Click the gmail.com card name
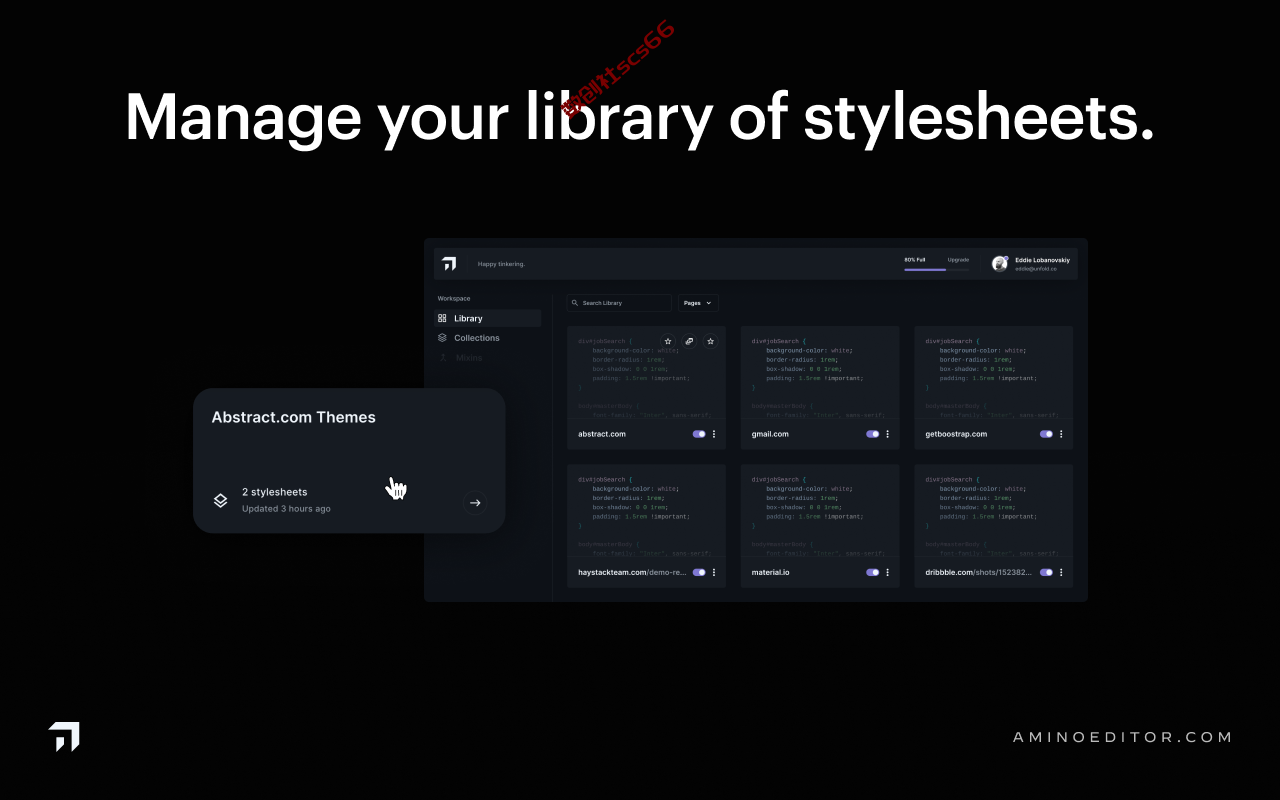The height and width of the screenshot is (800, 1280). 770,434
